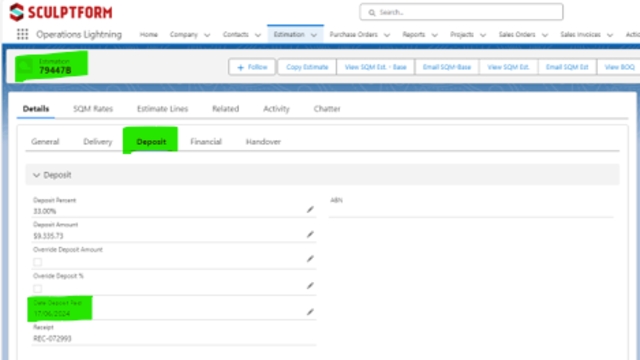
Task: Click the Date Deposit Paid value
Action: pos(52,313)
